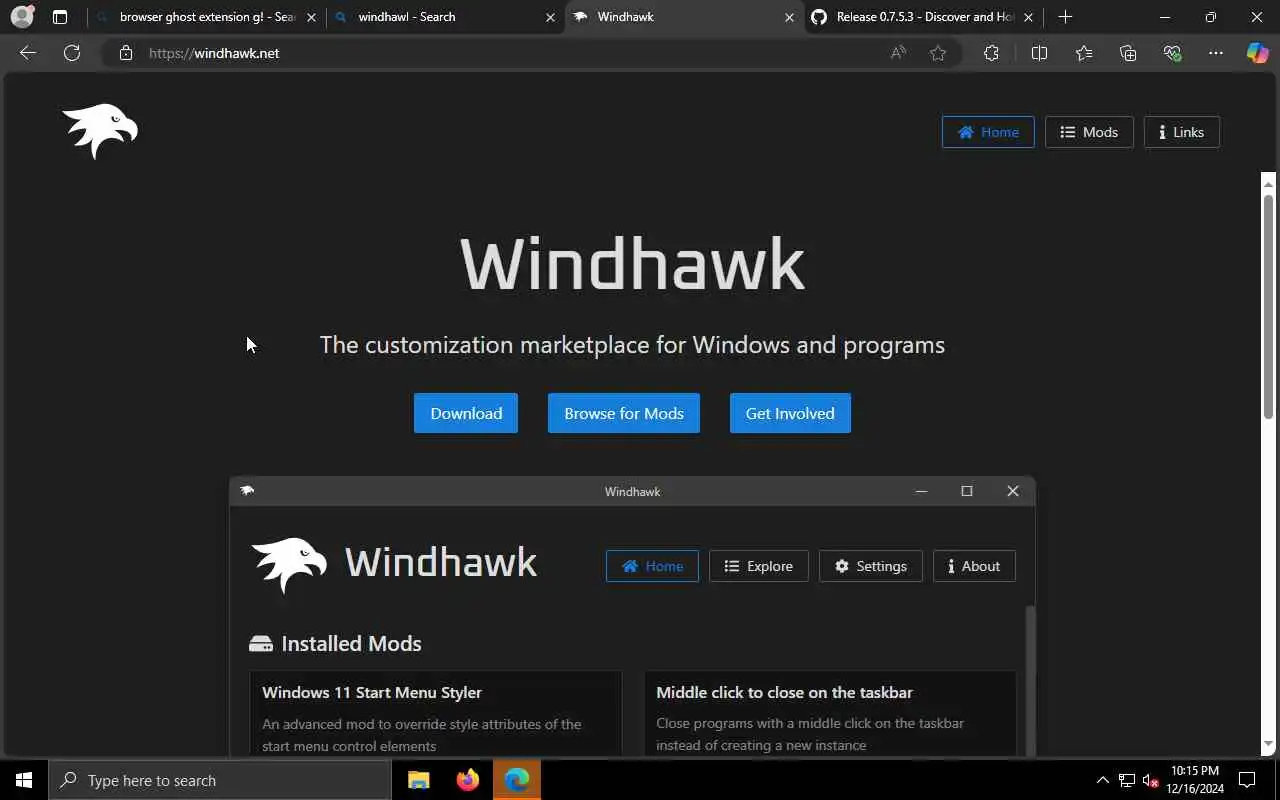Click the Installed Mods heading

351,644
